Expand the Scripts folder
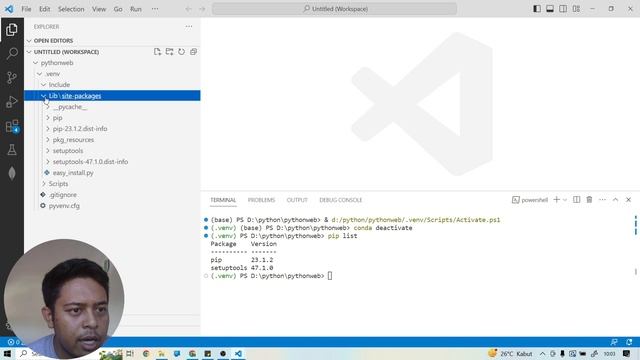640x360 pixels. pyautogui.click(x=112, y=184)
